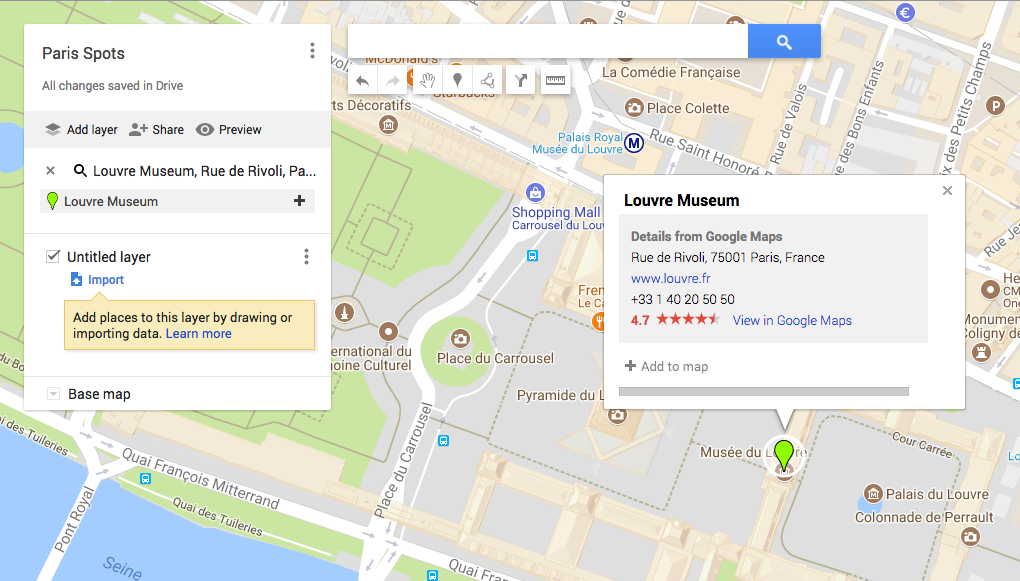Click bus stop icon on Quai François Mitterrand

click(146, 479)
